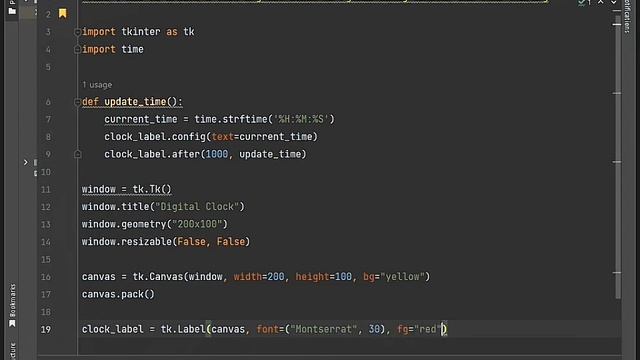This screenshot has width=640, height=360.
Task: Click 'import time' module name on line 4
Action: [x=132, y=49]
